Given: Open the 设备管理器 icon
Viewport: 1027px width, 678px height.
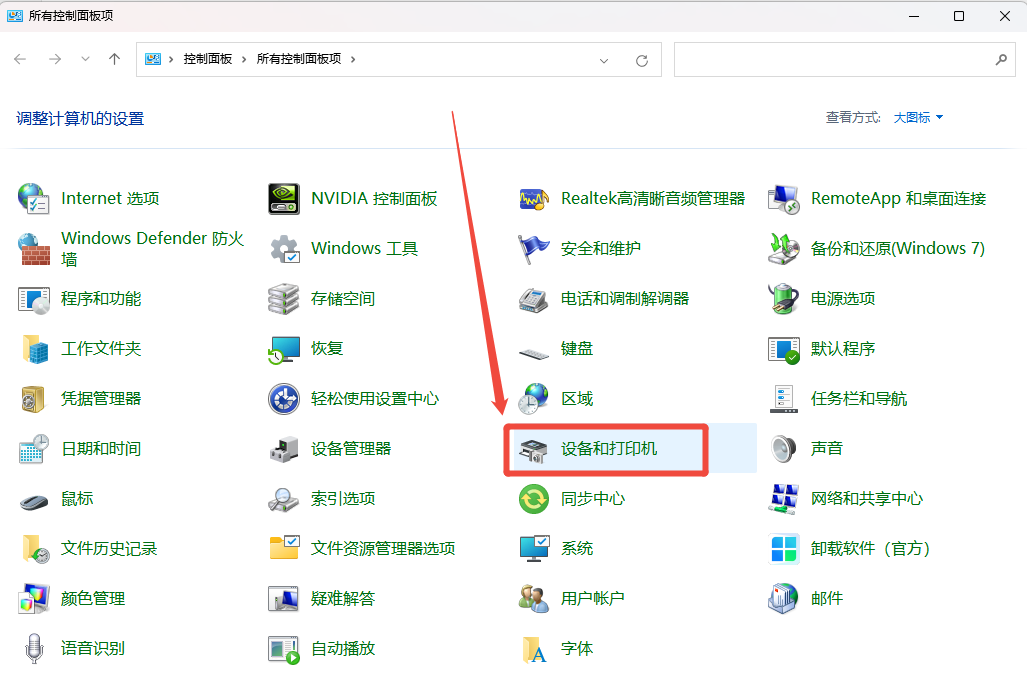Looking at the screenshot, I should [284, 449].
